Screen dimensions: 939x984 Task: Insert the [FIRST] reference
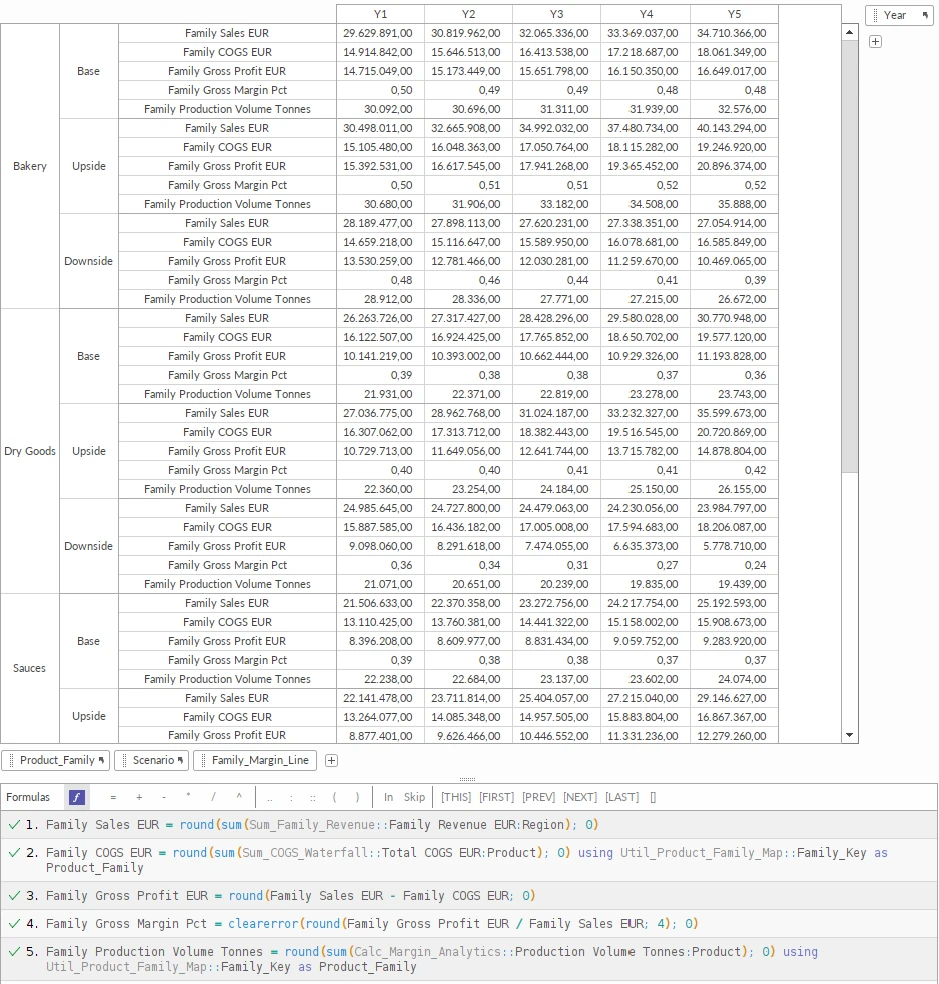496,797
